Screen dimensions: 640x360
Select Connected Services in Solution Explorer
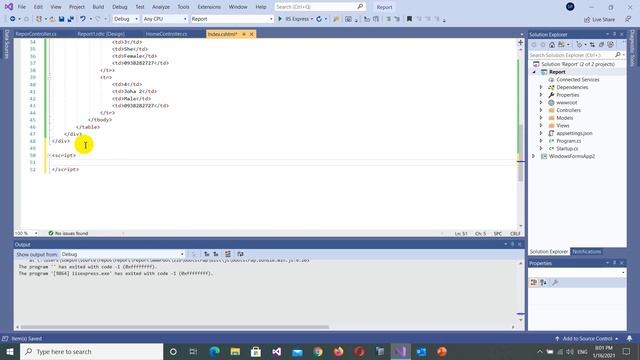click(578, 80)
